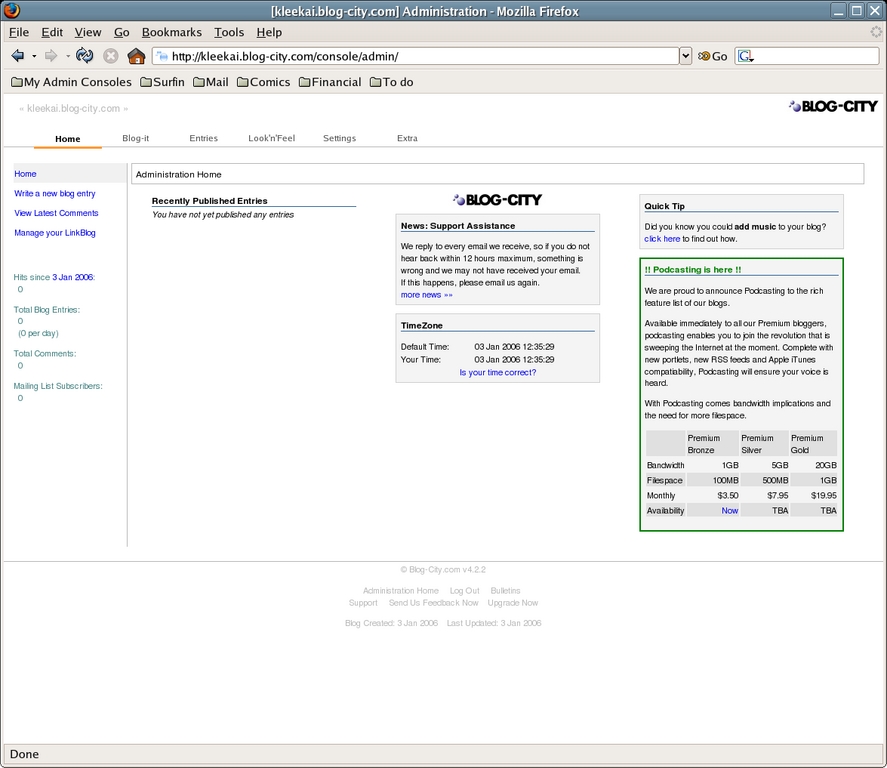Switch to the Entries tab
This screenshot has height=768, width=887.
[203, 138]
